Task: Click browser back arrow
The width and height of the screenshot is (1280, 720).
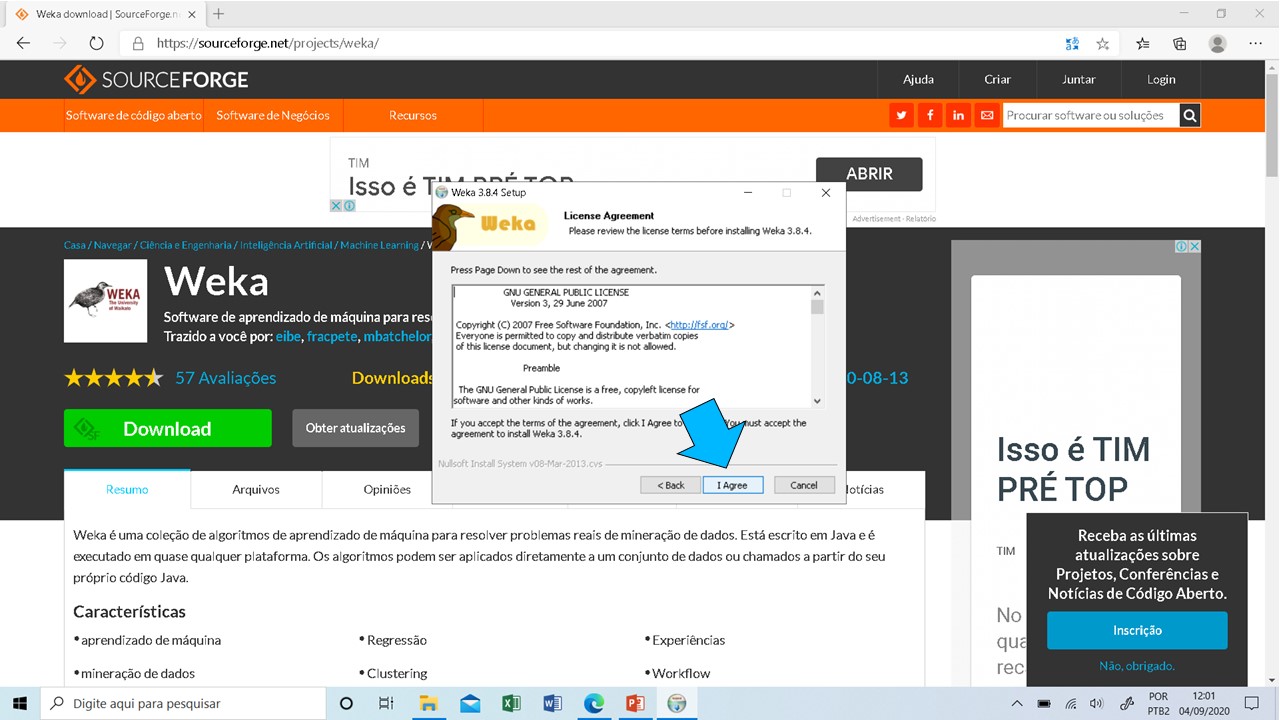Action: point(24,43)
